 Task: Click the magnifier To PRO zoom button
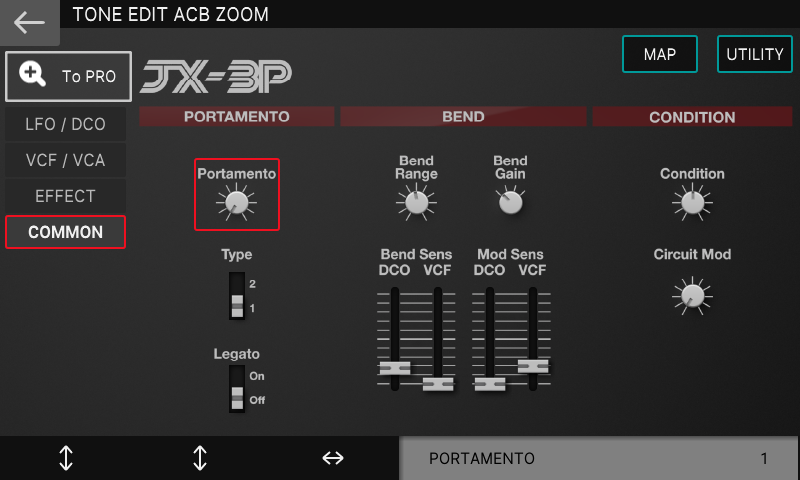point(68,77)
